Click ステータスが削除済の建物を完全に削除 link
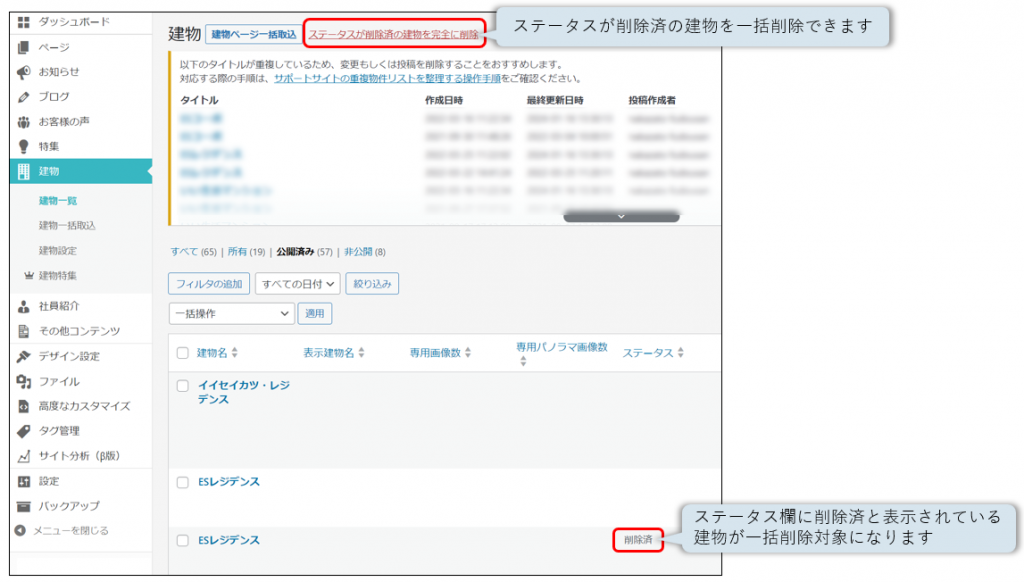This screenshot has width=1024, height=582. click(394, 34)
